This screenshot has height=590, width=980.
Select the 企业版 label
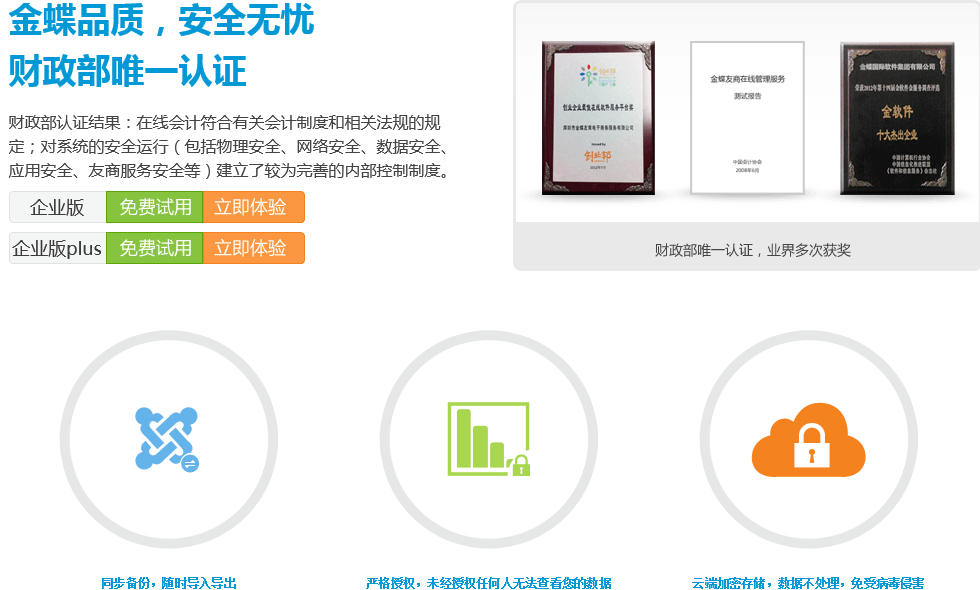[58, 207]
